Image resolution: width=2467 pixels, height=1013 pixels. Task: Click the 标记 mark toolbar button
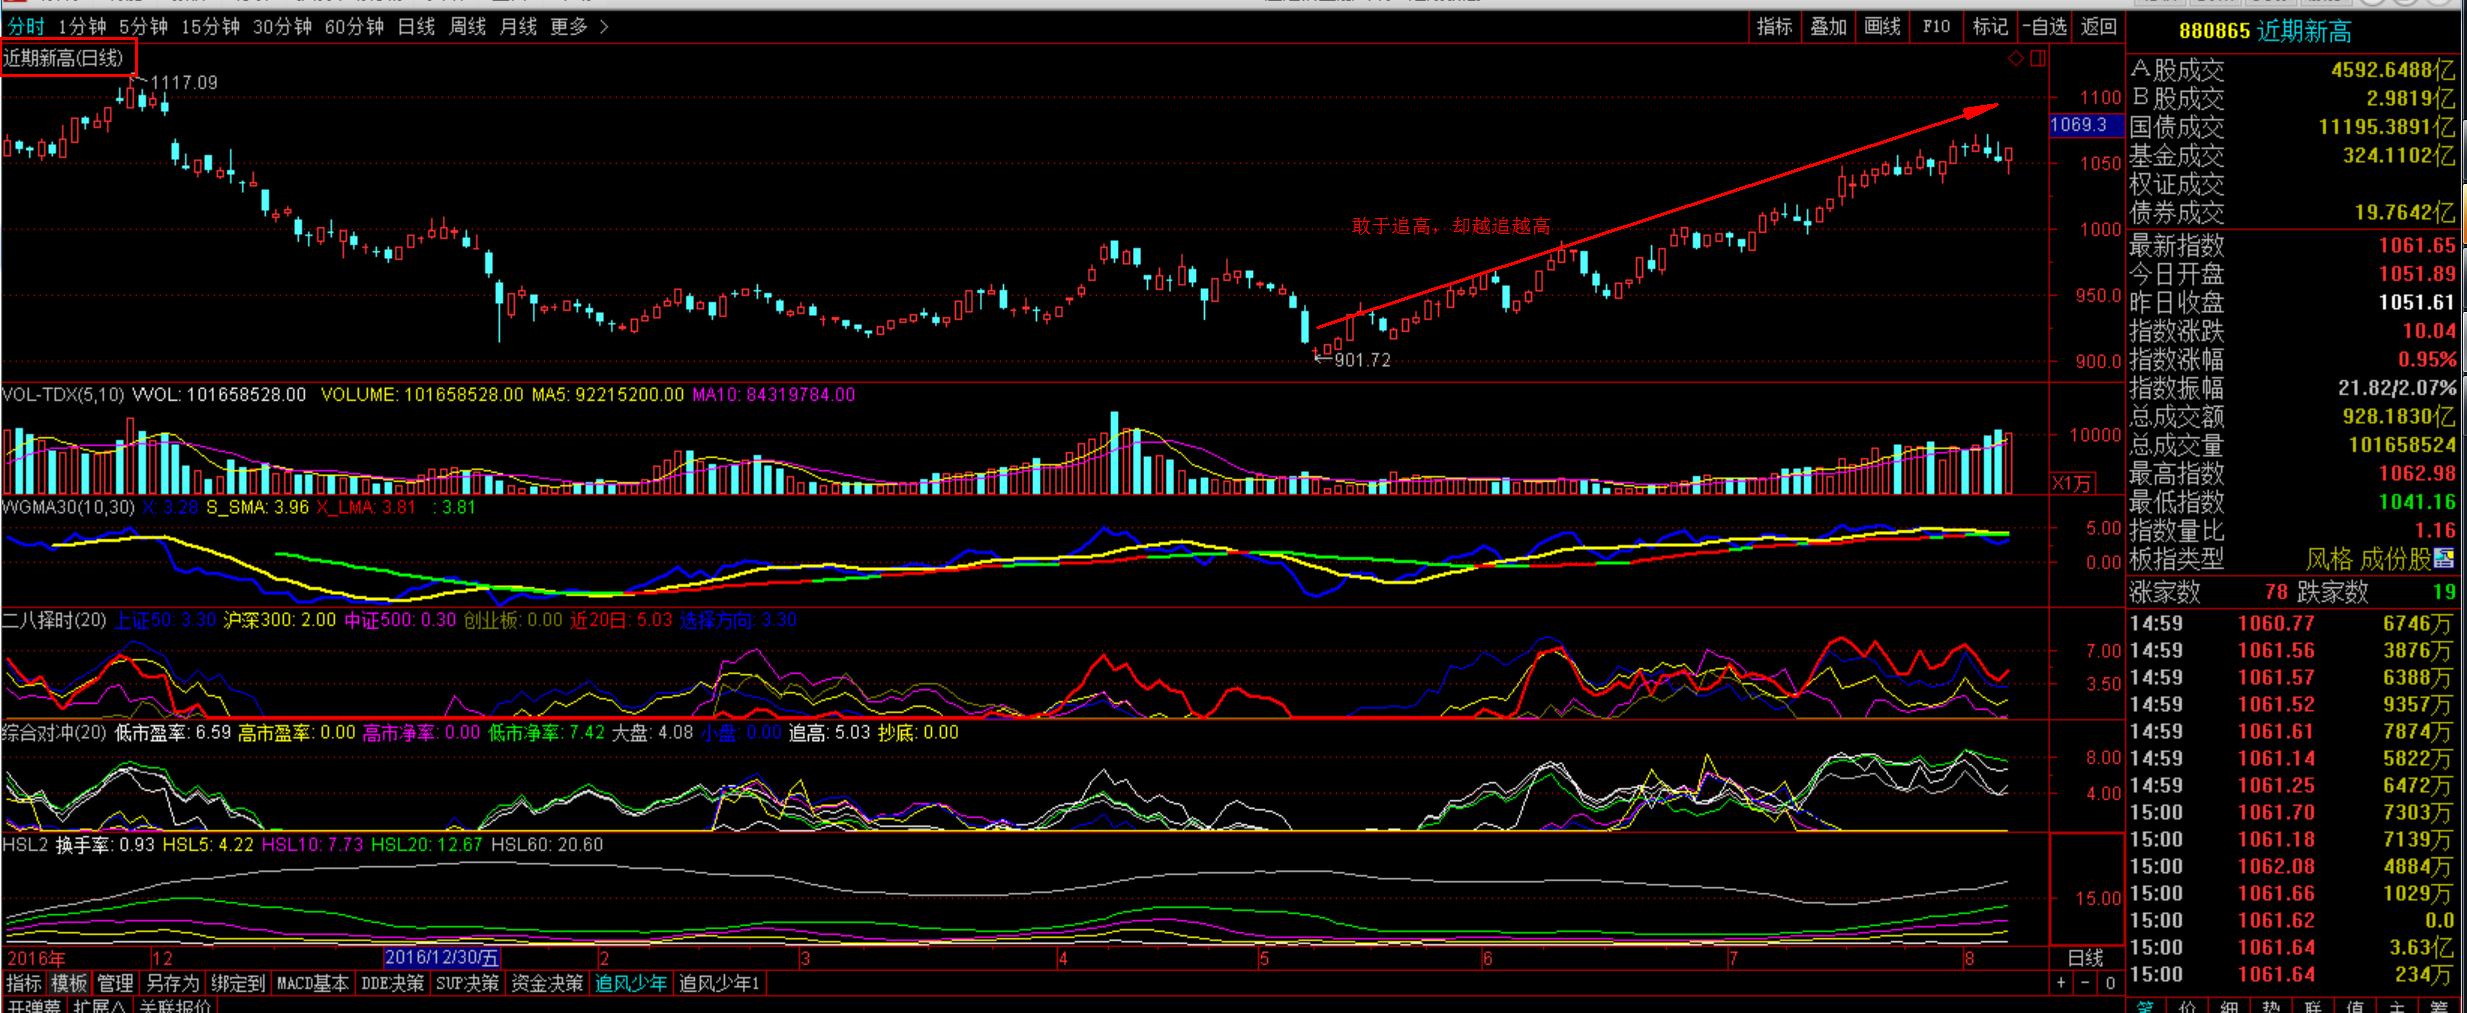coord(1990,27)
